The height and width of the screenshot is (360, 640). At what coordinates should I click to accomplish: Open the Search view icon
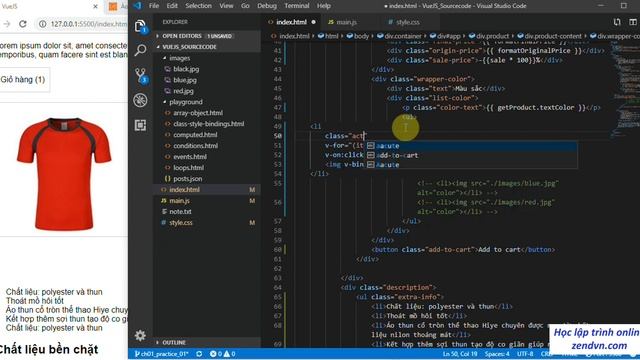pos(140,50)
